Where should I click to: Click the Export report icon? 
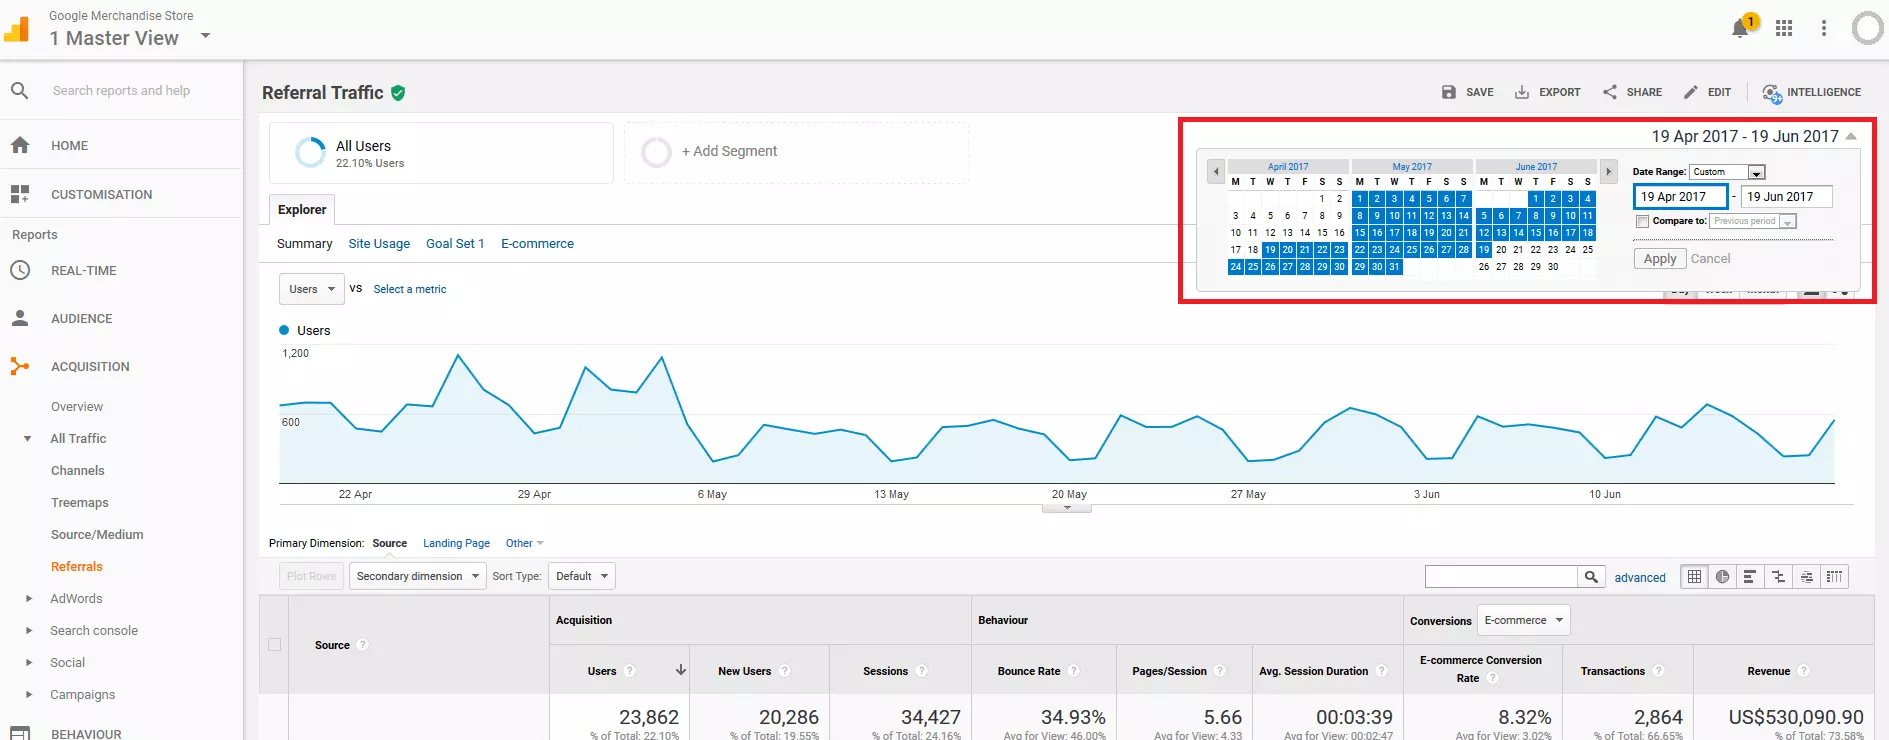pos(1547,92)
